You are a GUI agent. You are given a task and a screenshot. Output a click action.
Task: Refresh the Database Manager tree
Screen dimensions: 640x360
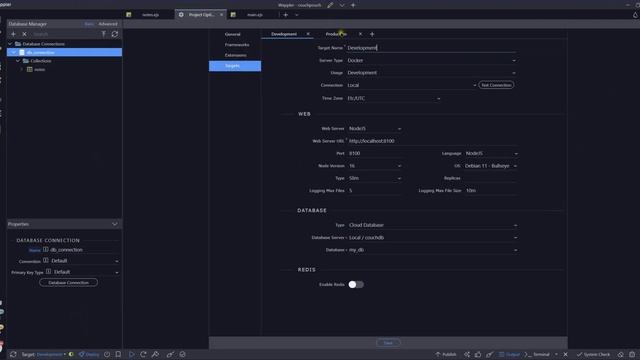coord(115,34)
